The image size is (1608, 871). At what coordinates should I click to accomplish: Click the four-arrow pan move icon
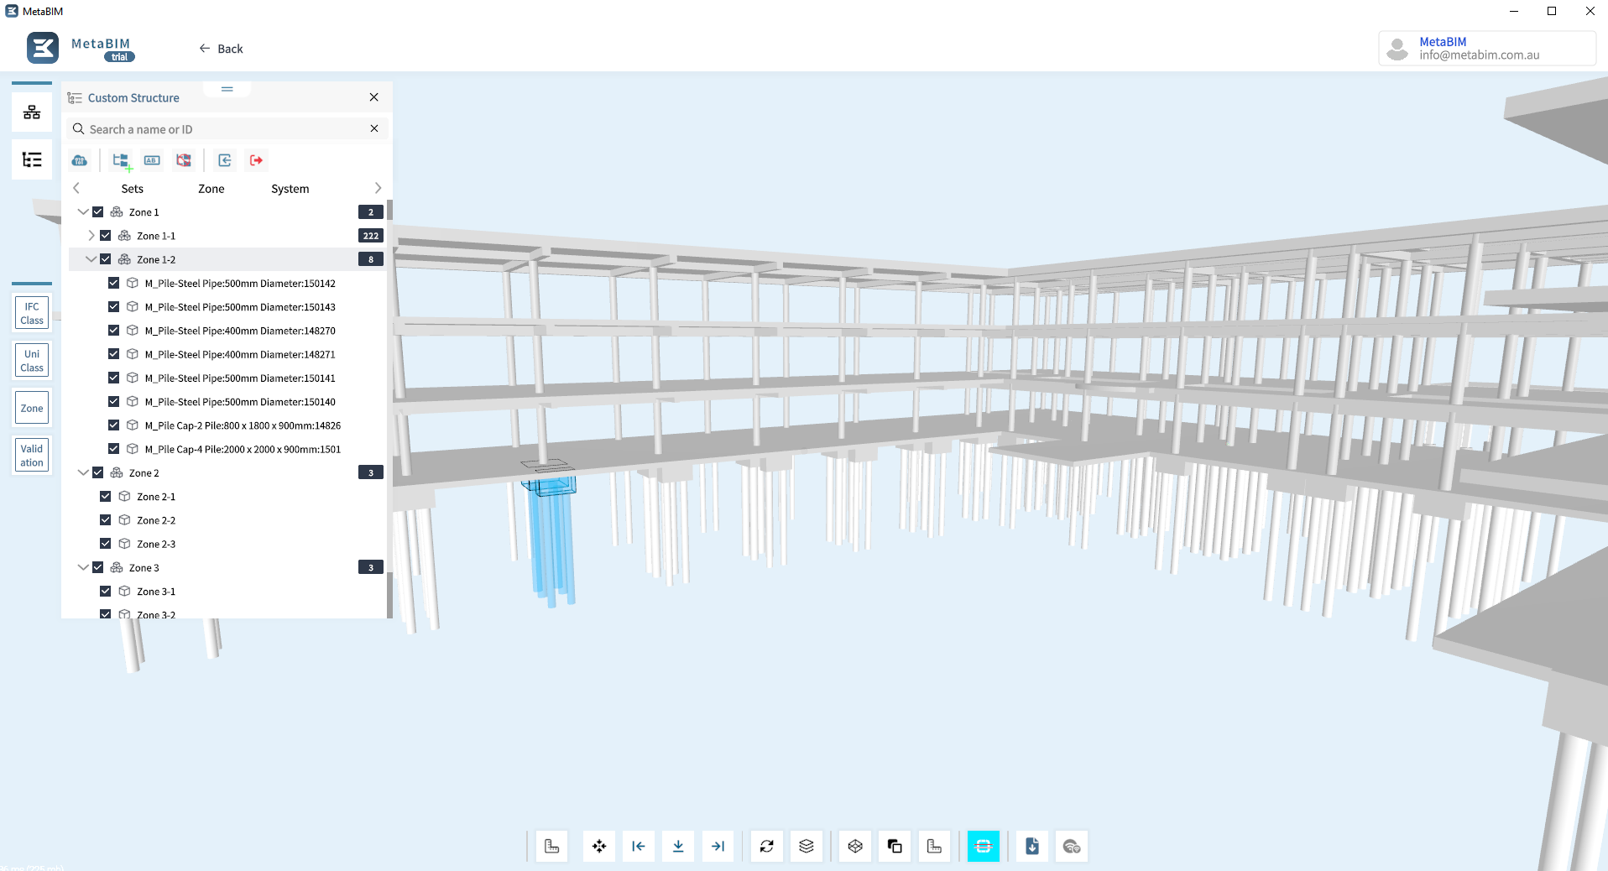pos(599,846)
